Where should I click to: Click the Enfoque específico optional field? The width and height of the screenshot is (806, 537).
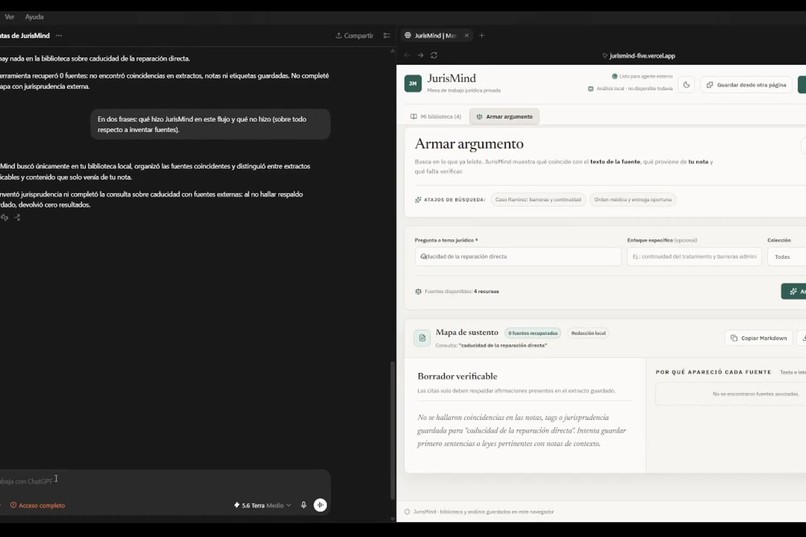click(x=694, y=256)
